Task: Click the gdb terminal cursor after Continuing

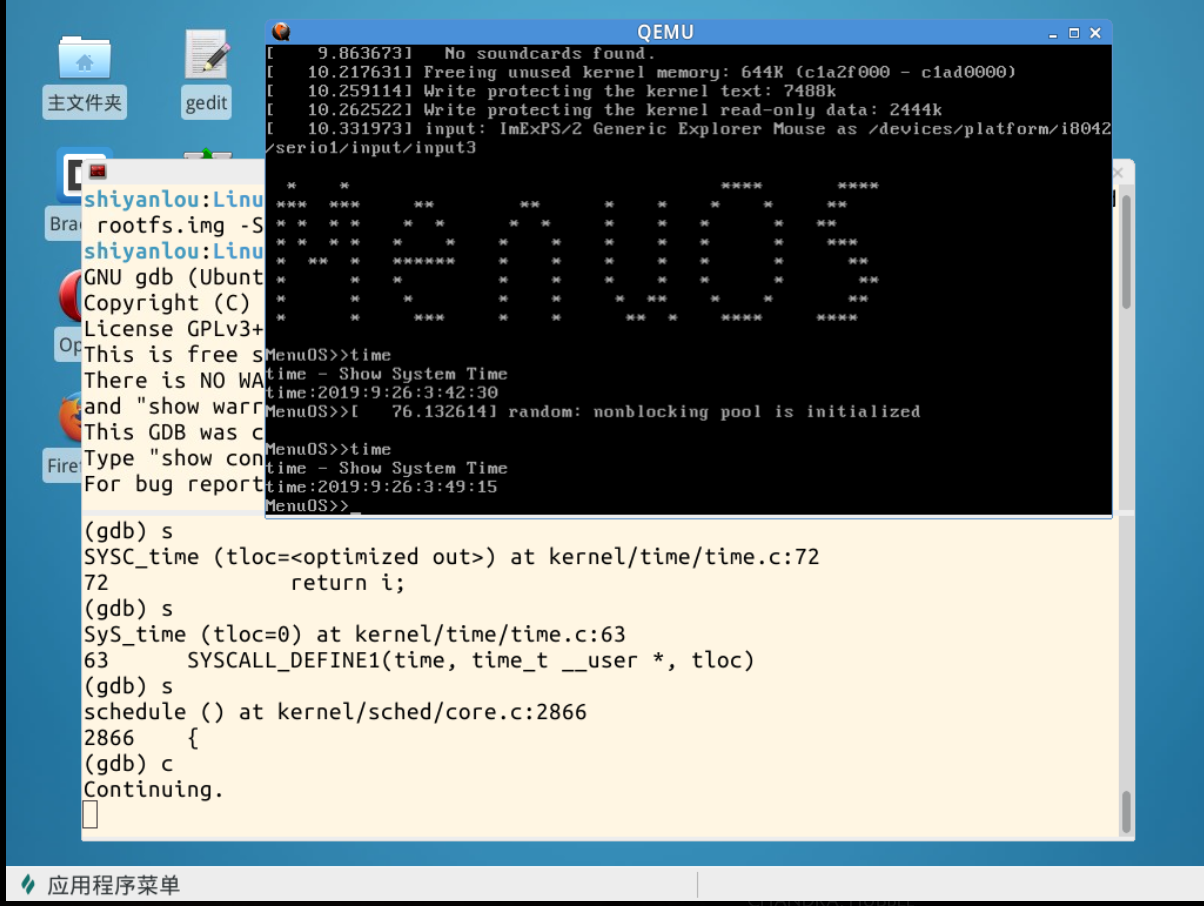Action: click(91, 815)
